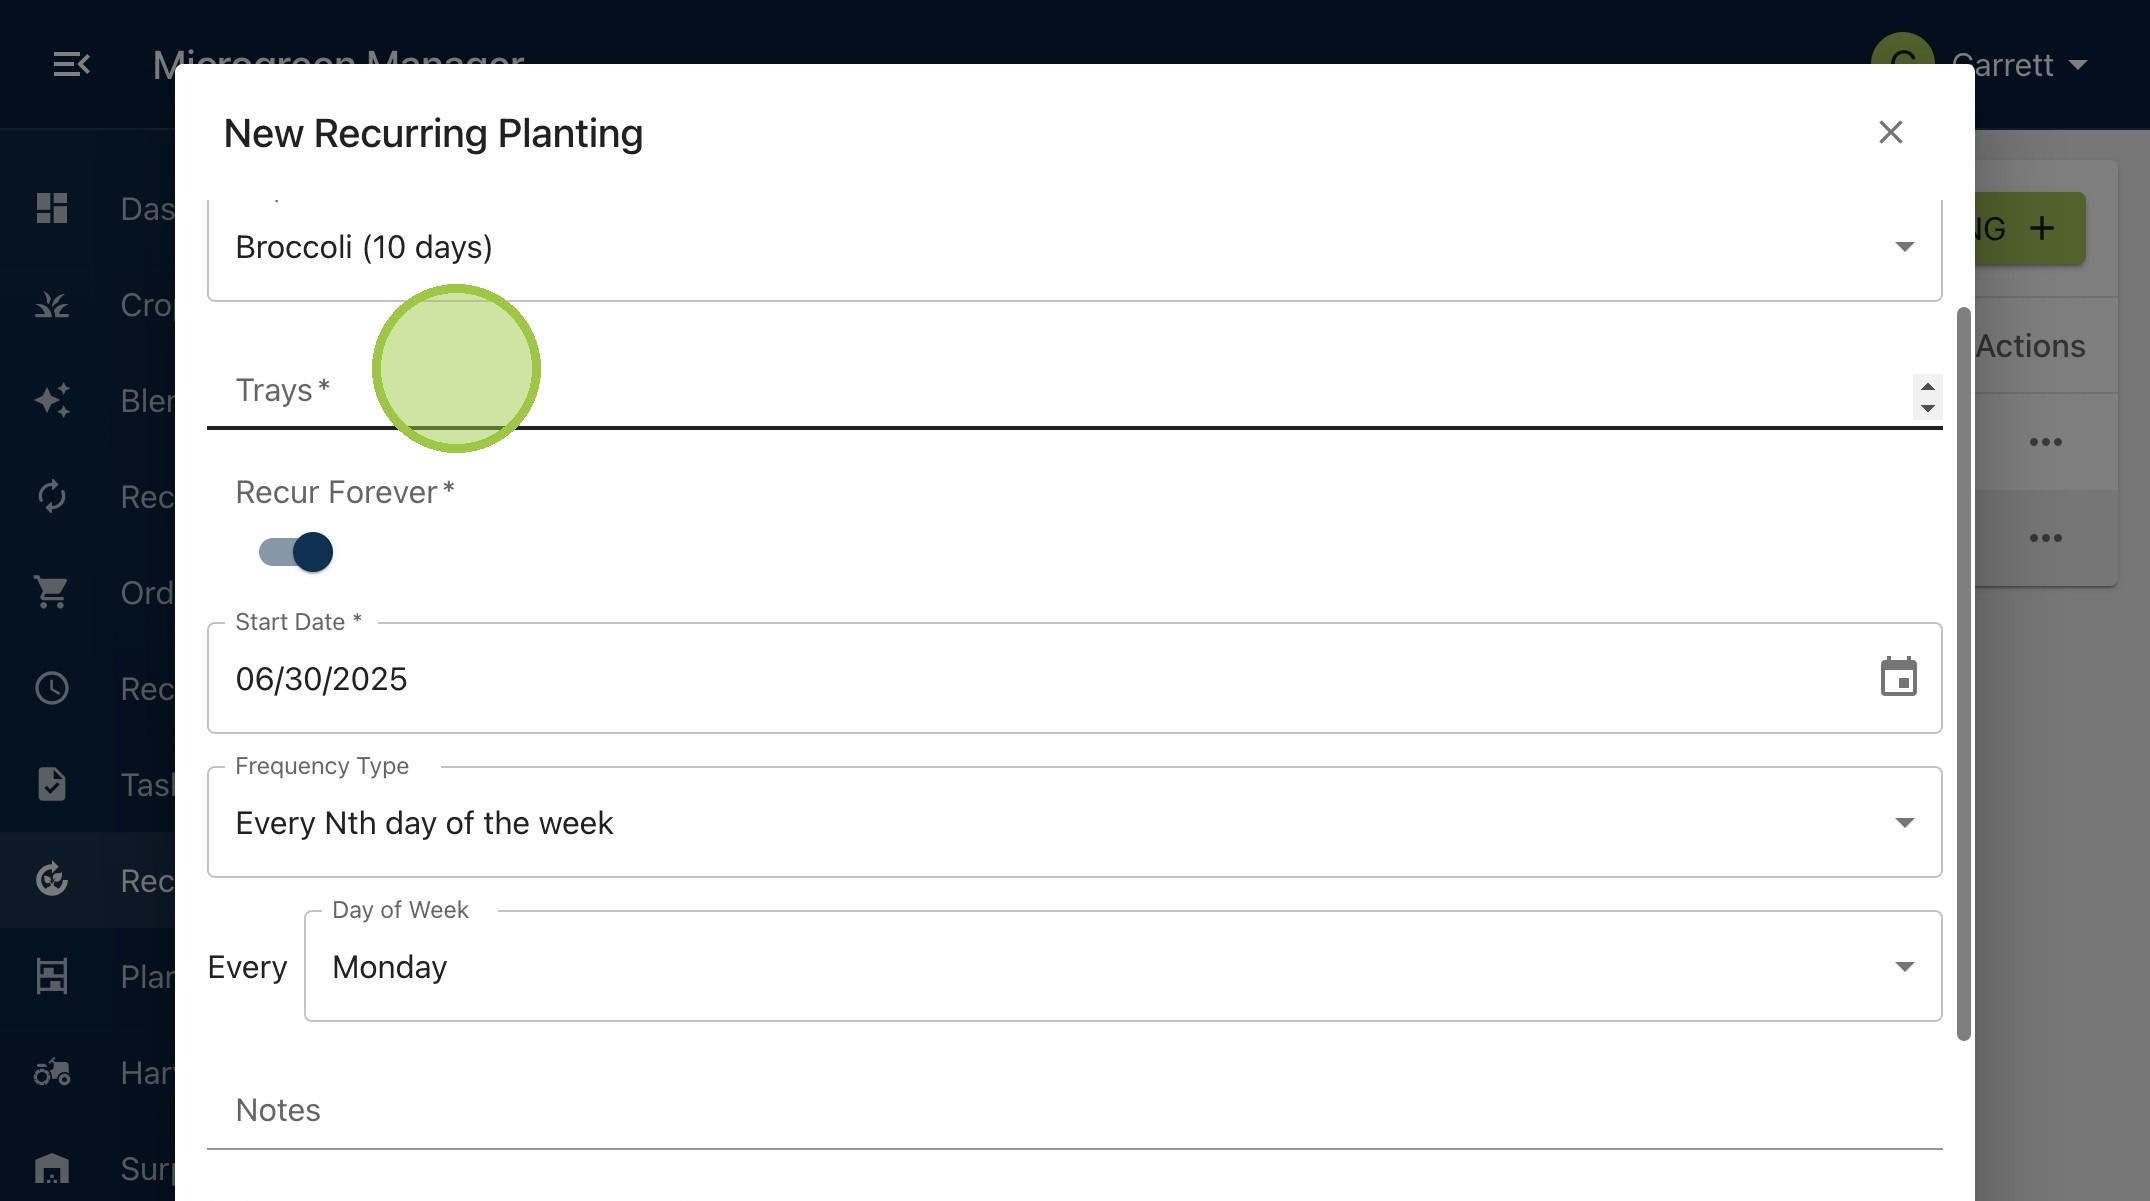The width and height of the screenshot is (2150, 1201).
Task: Select the Crops sprout icon in the sidebar
Action: (52, 304)
